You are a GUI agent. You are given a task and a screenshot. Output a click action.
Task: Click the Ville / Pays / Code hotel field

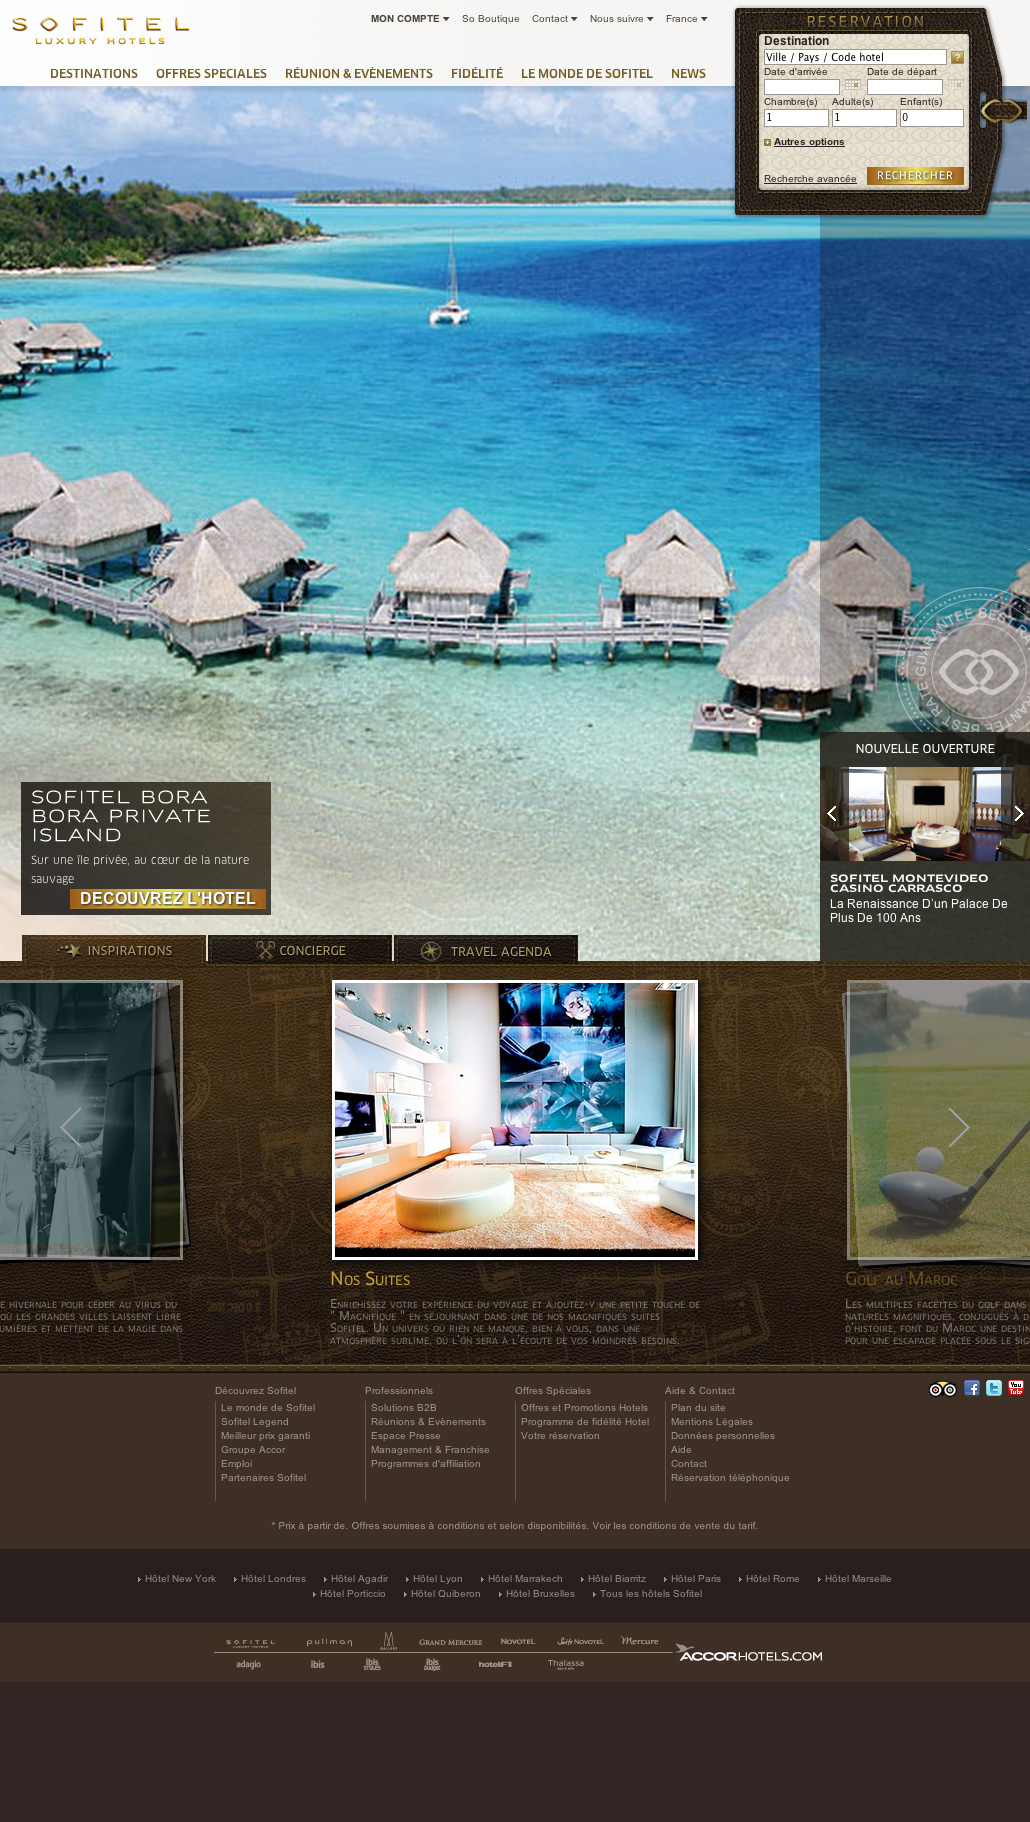855,57
